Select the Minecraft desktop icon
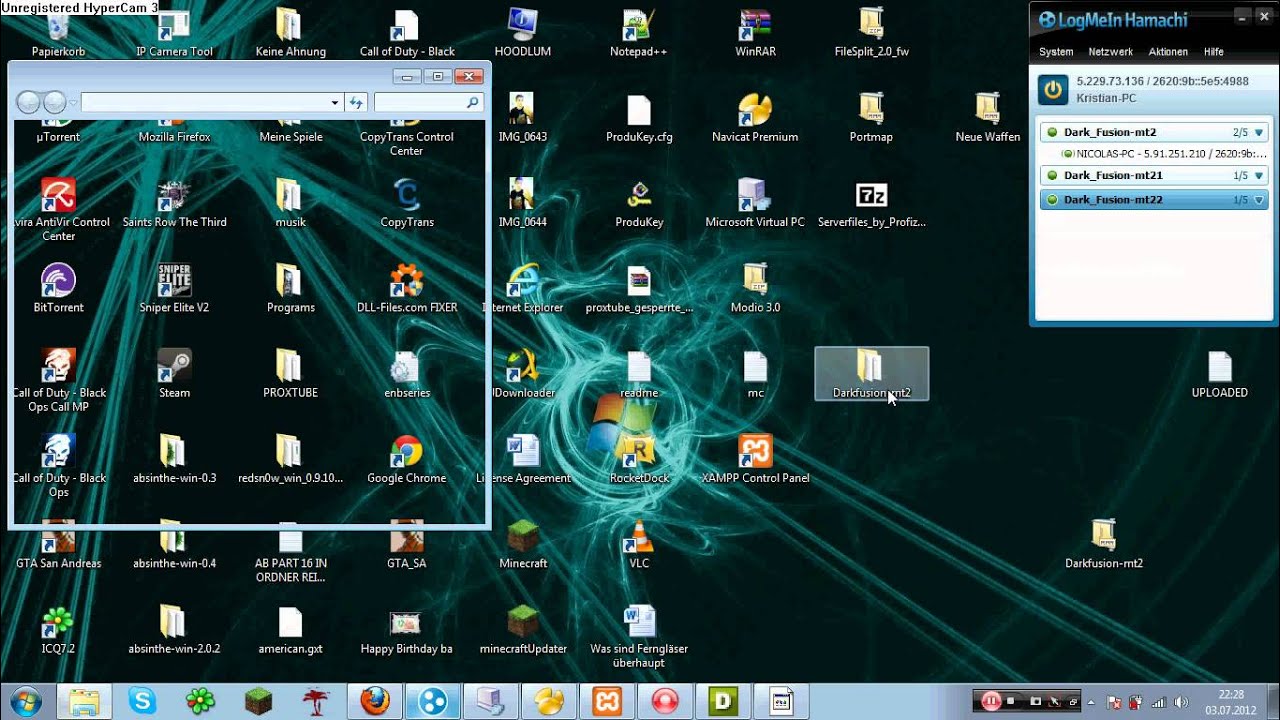Image resolution: width=1280 pixels, height=720 pixels. click(523, 545)
